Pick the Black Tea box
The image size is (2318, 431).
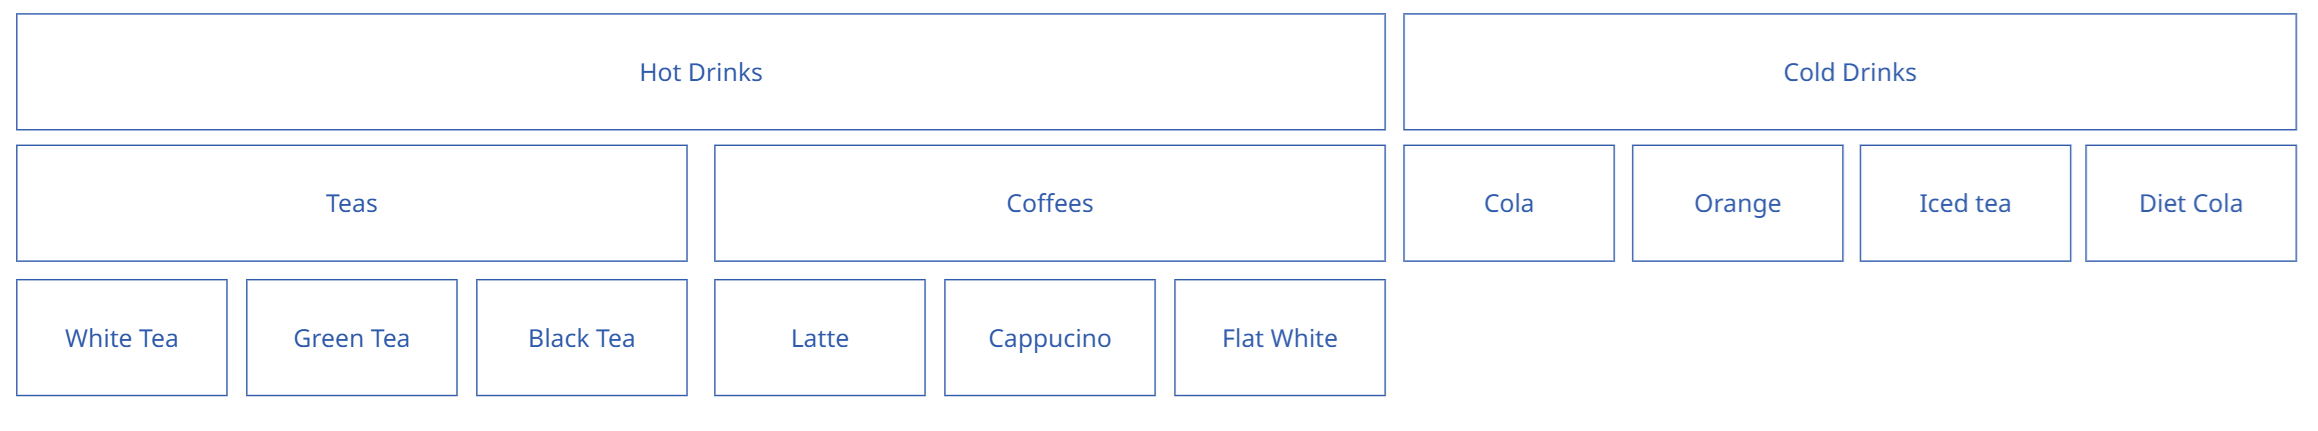(x=581, y=338)
